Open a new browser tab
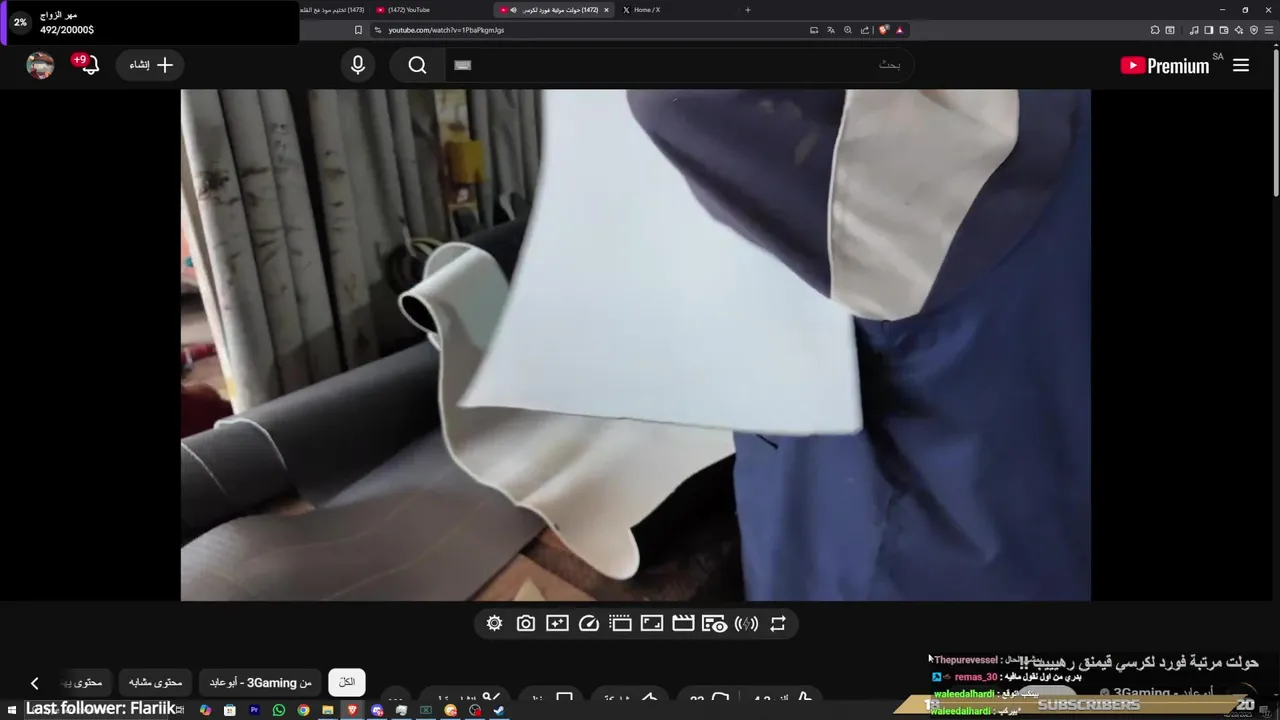 pos(748,10)
